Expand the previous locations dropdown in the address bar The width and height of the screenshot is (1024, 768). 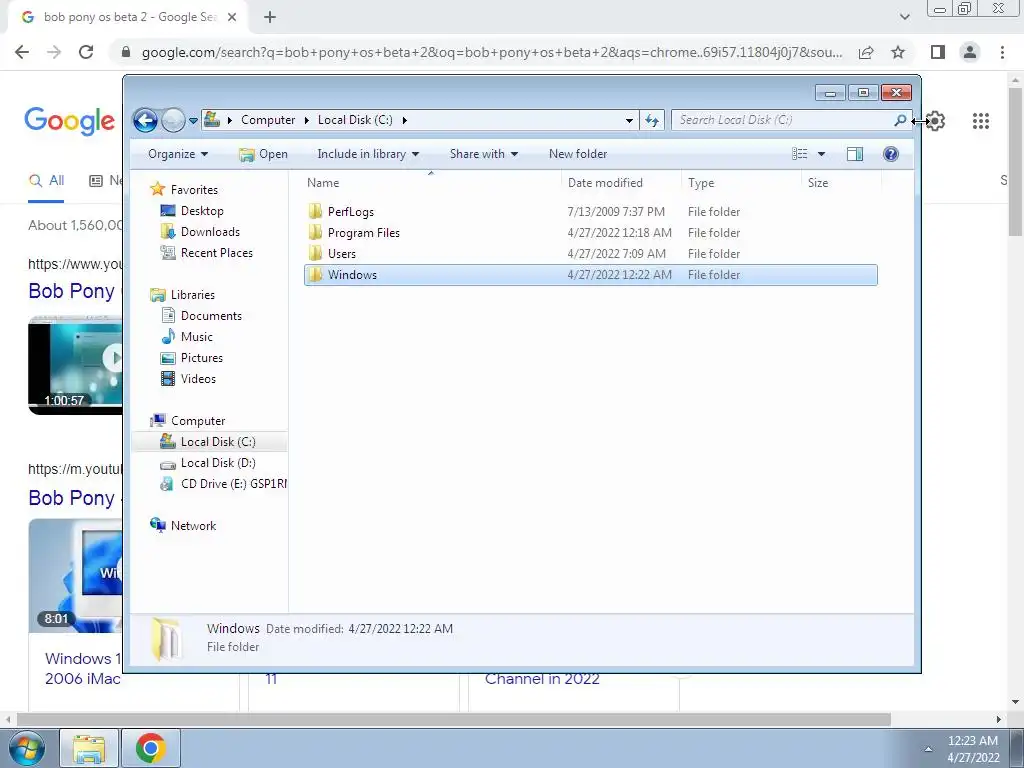[x=629, y=120]
